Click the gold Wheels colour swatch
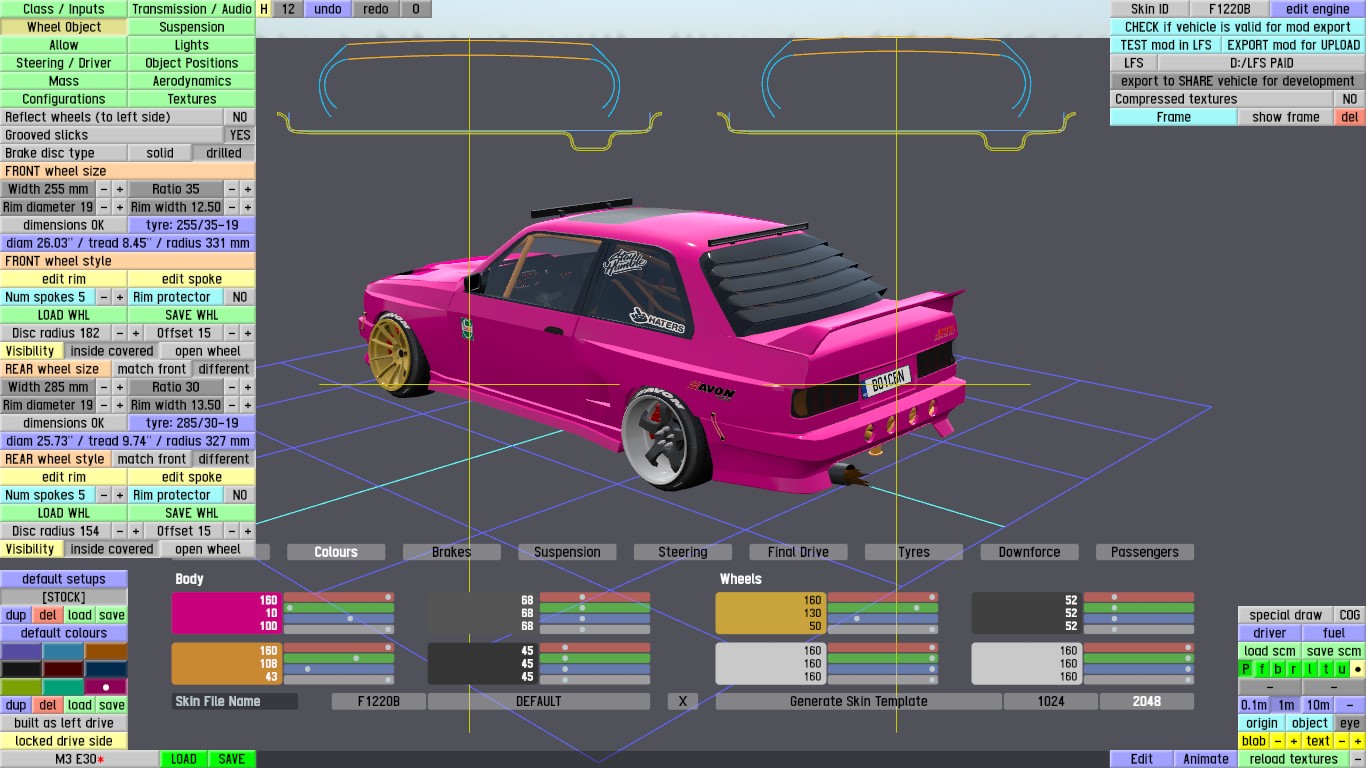 770,613
